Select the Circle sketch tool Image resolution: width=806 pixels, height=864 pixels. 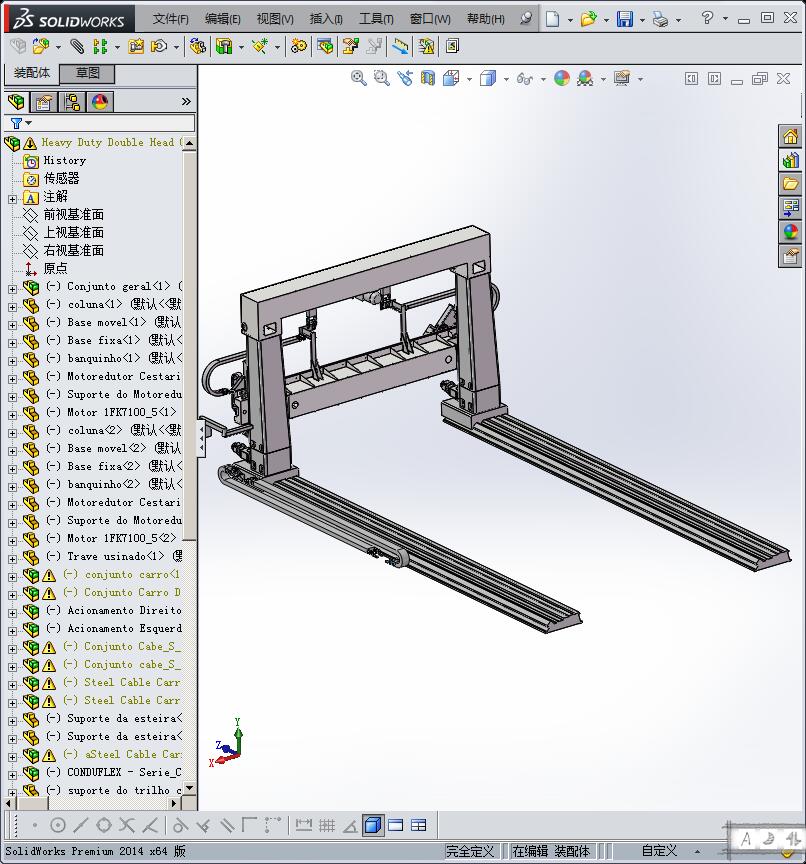coord(58,825)
